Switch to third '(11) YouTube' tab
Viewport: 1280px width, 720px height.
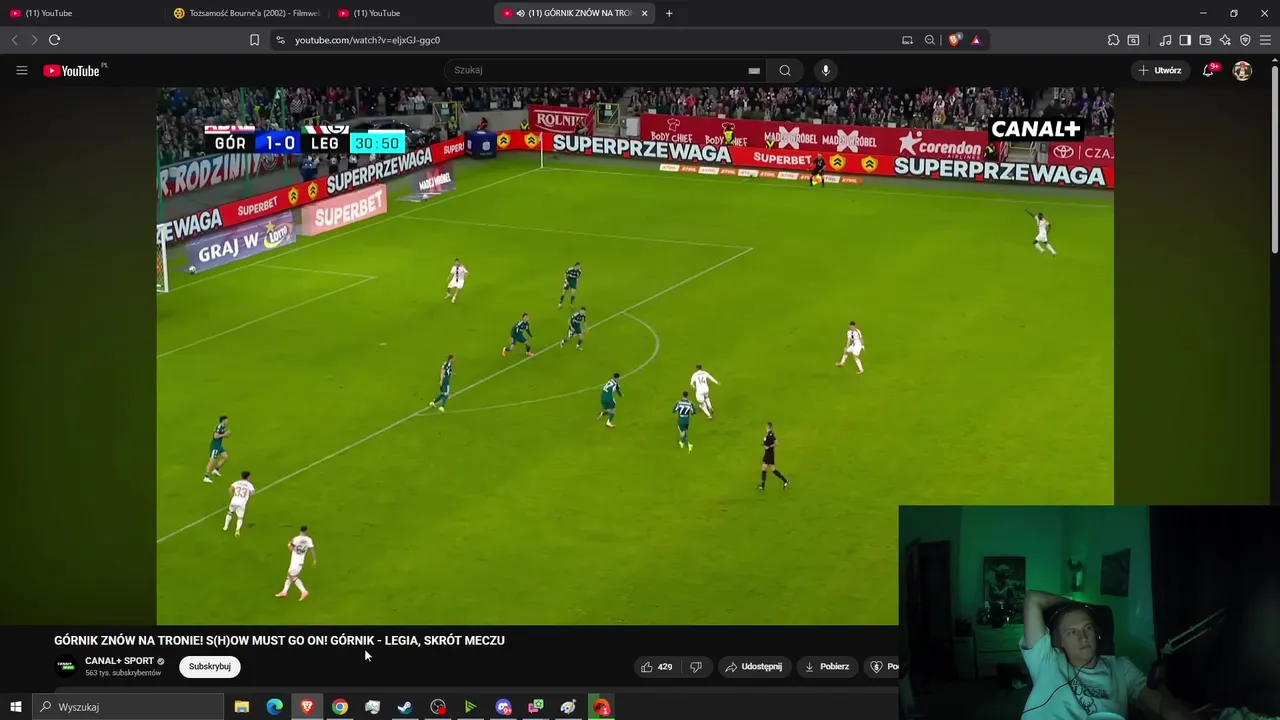coord(410,13)
